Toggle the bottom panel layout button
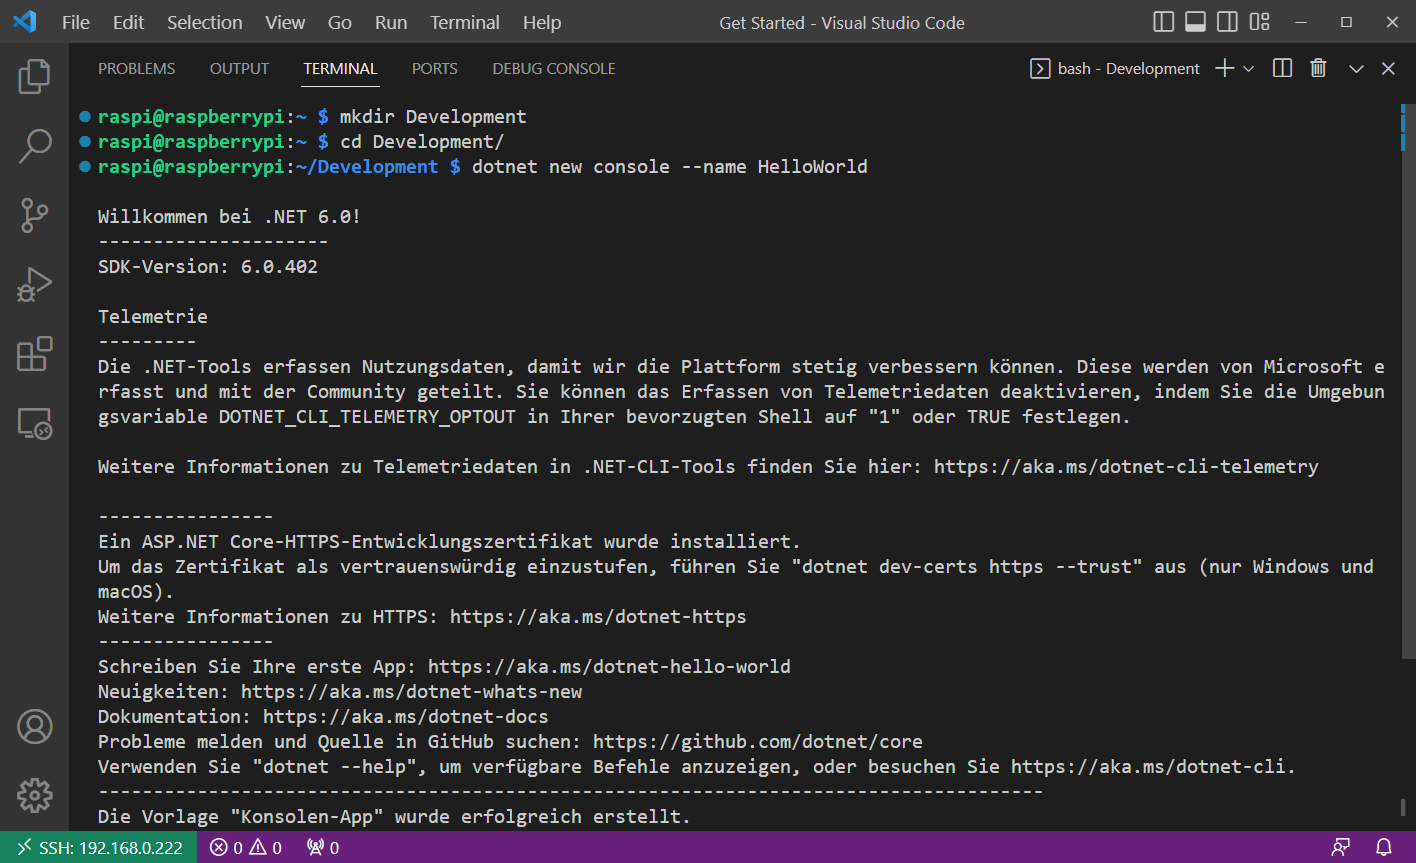 coord(1195,22)
